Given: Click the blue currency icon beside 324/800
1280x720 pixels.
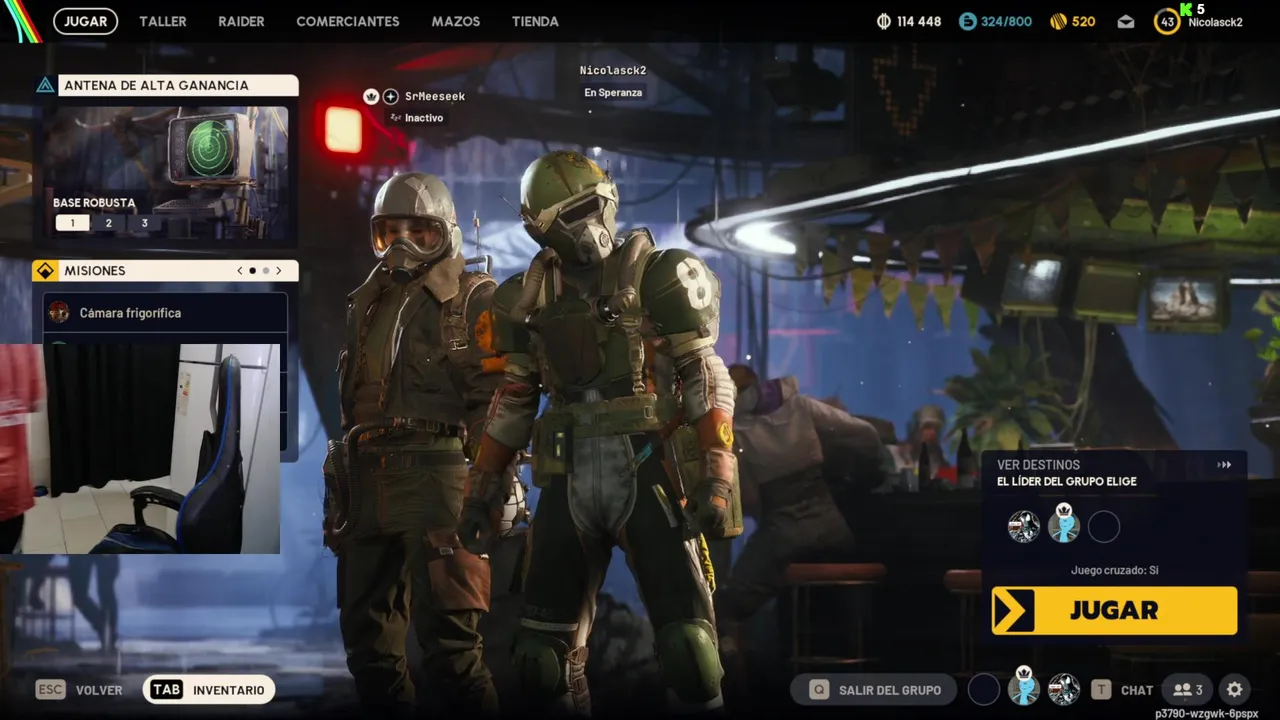Looking at the screenshot, I should pos(967,21).
